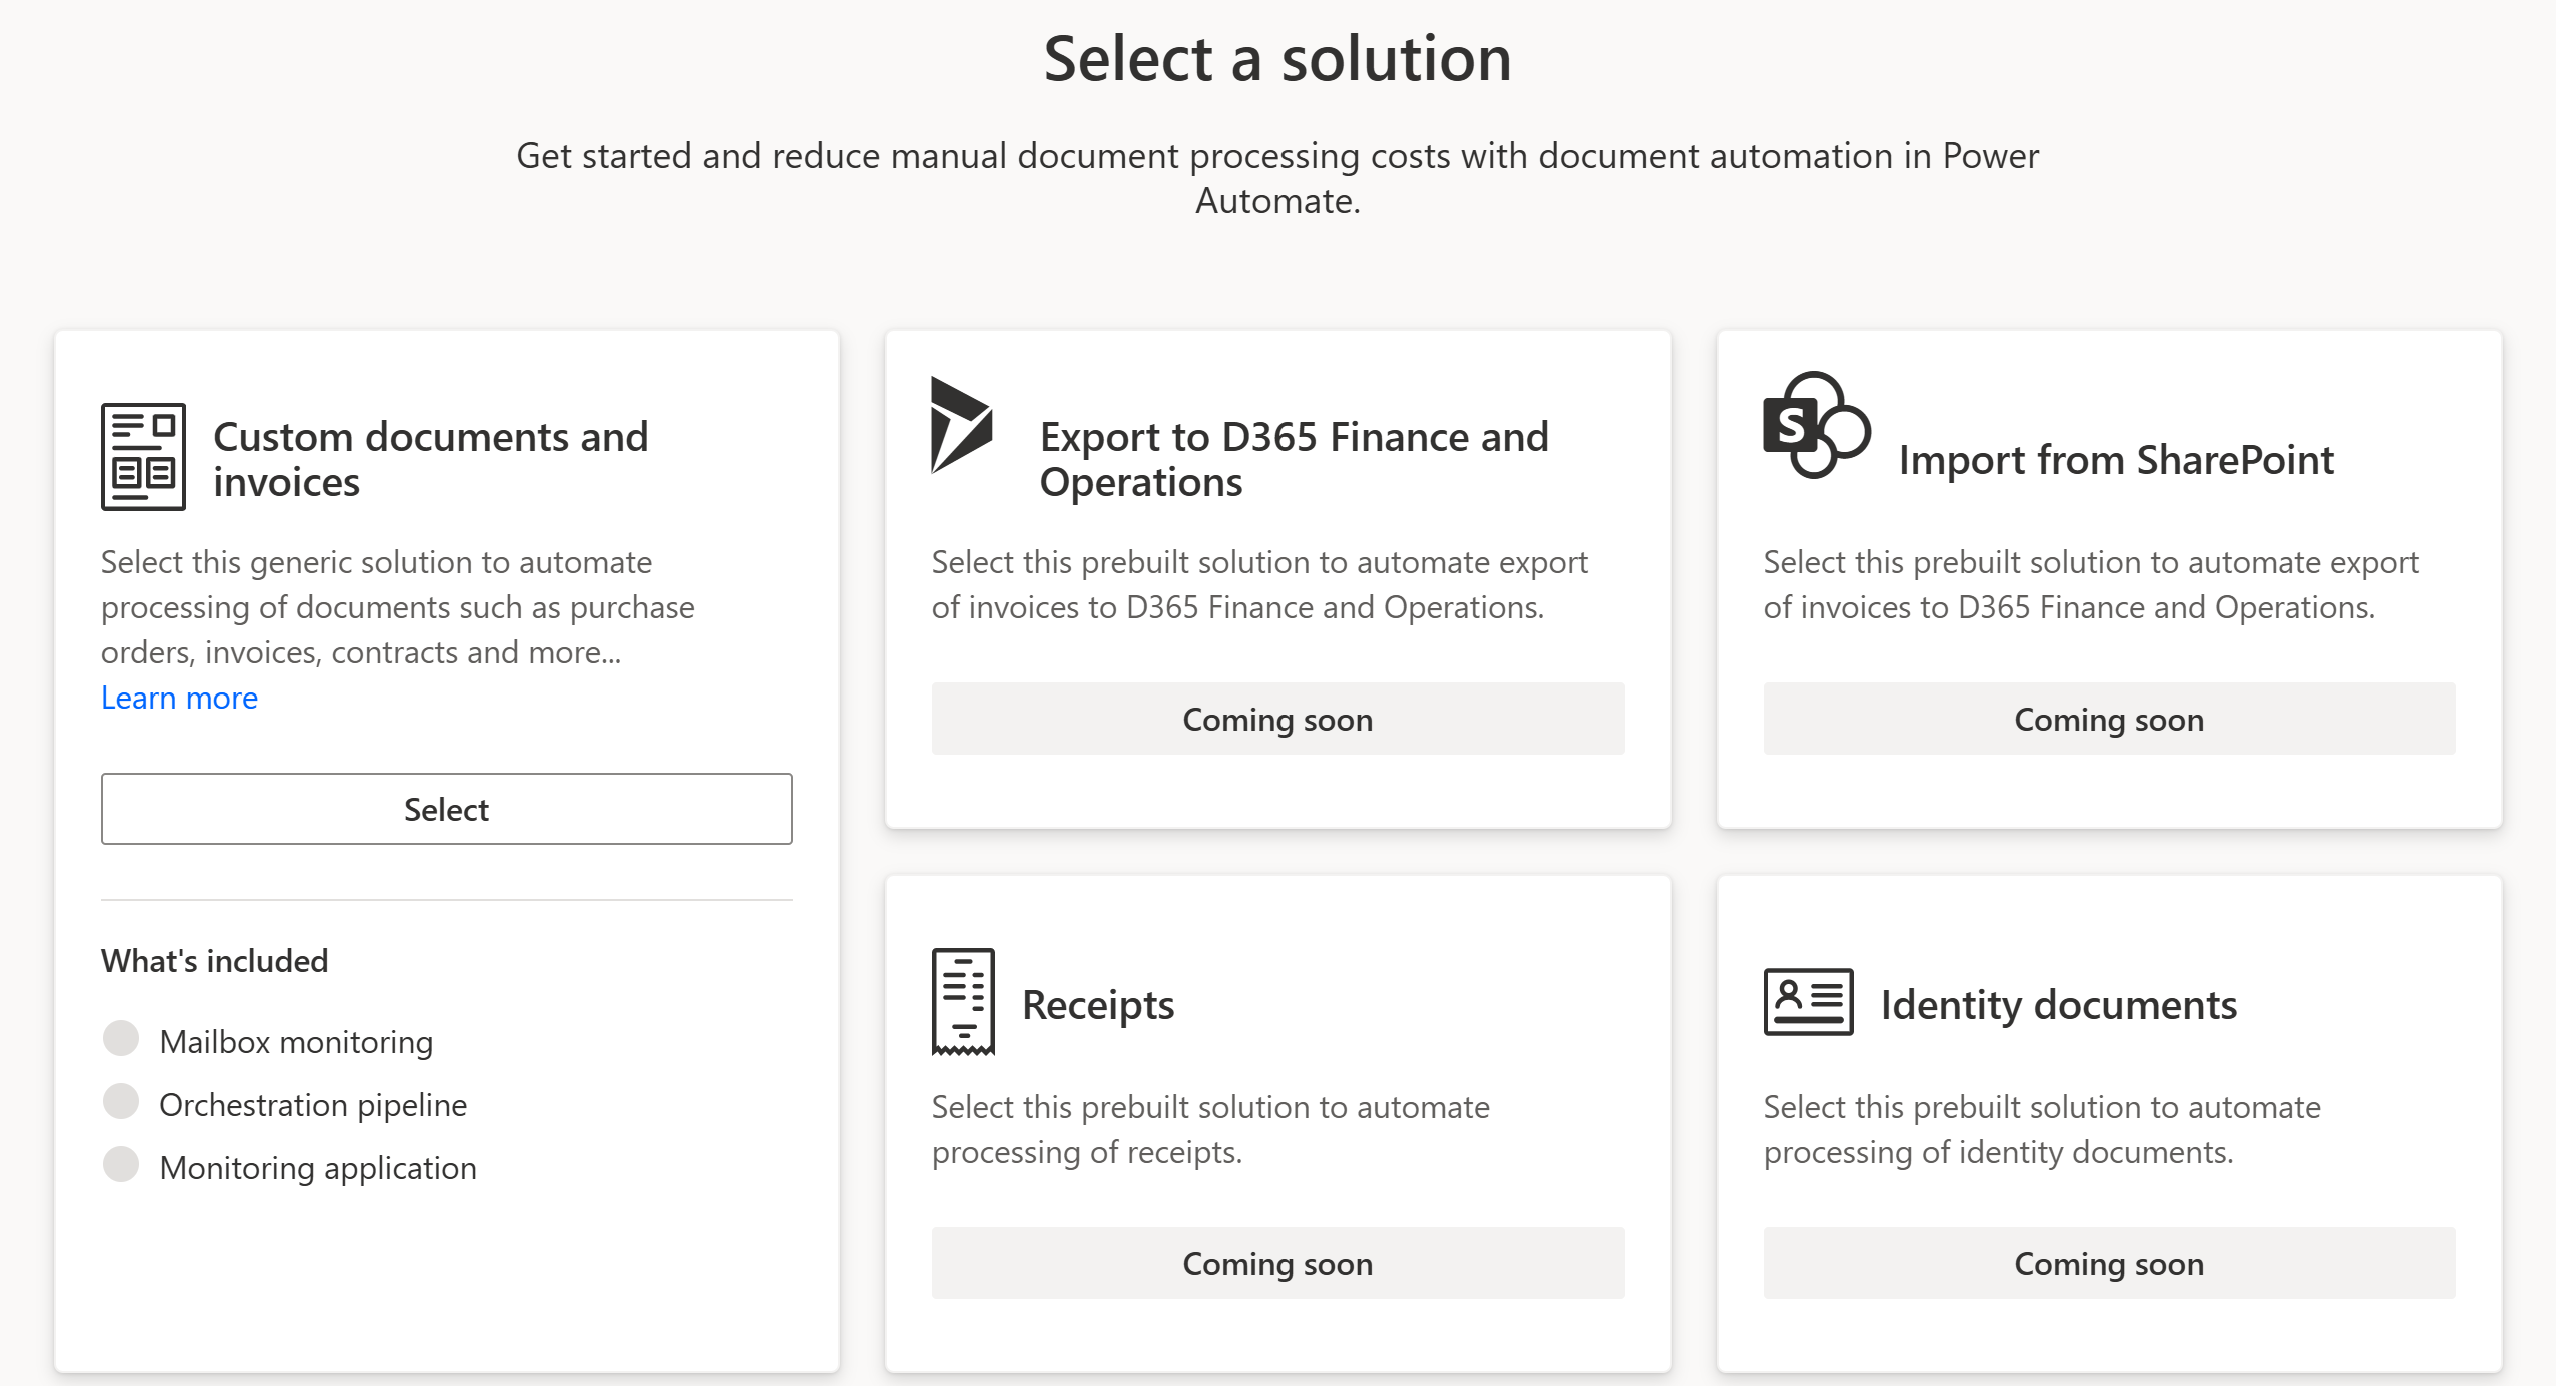This screenshot has width=2556, height=1386.
Task: Click the Import from SharePoint title
Action: pyautogui.click(x=2115, y=459)
